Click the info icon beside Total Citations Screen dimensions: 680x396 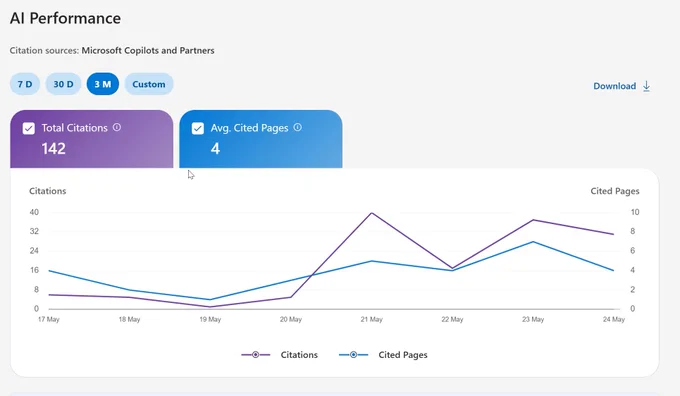coord(117,128)
